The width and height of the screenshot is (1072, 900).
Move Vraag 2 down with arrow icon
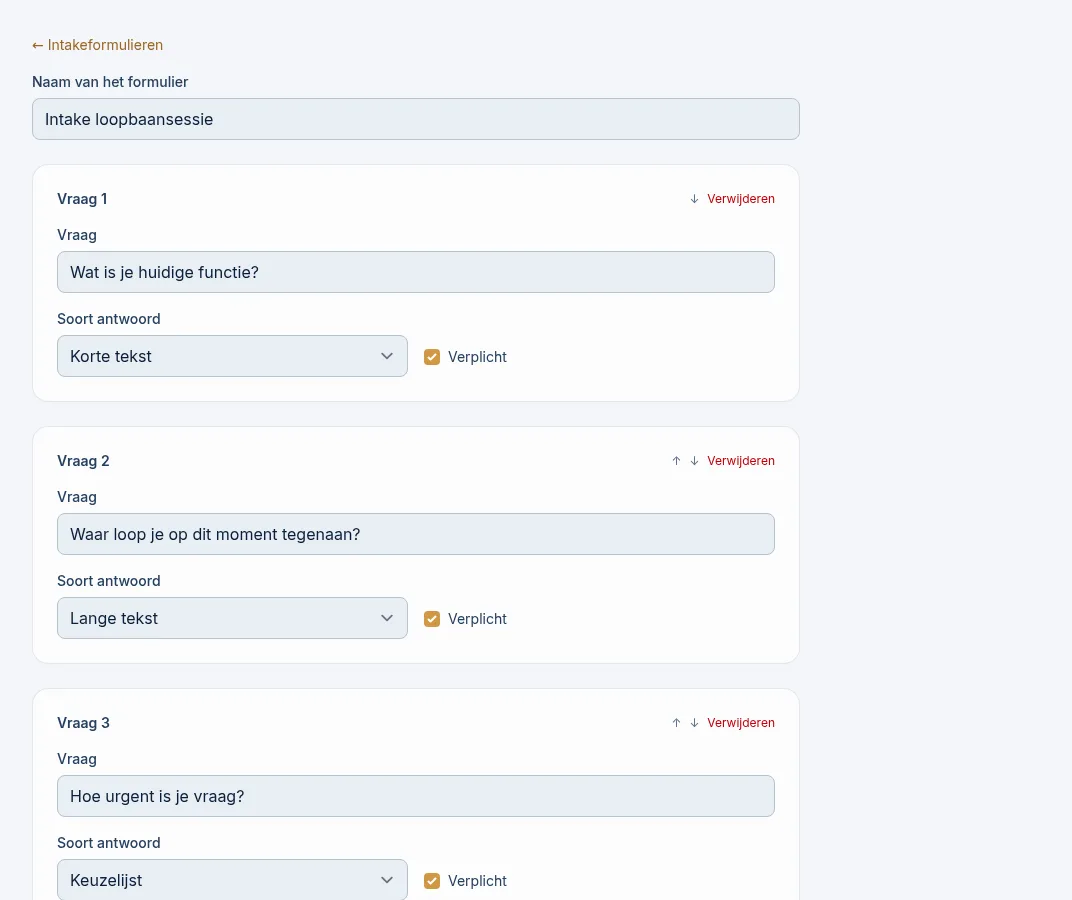click(x=694, y=461)
